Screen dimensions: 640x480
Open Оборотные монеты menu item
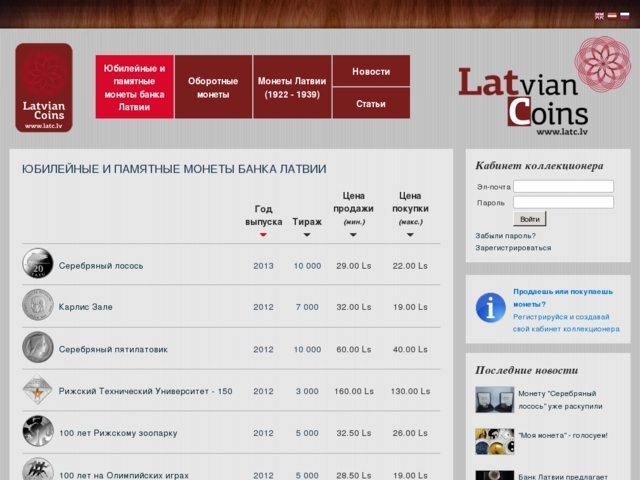213,87
